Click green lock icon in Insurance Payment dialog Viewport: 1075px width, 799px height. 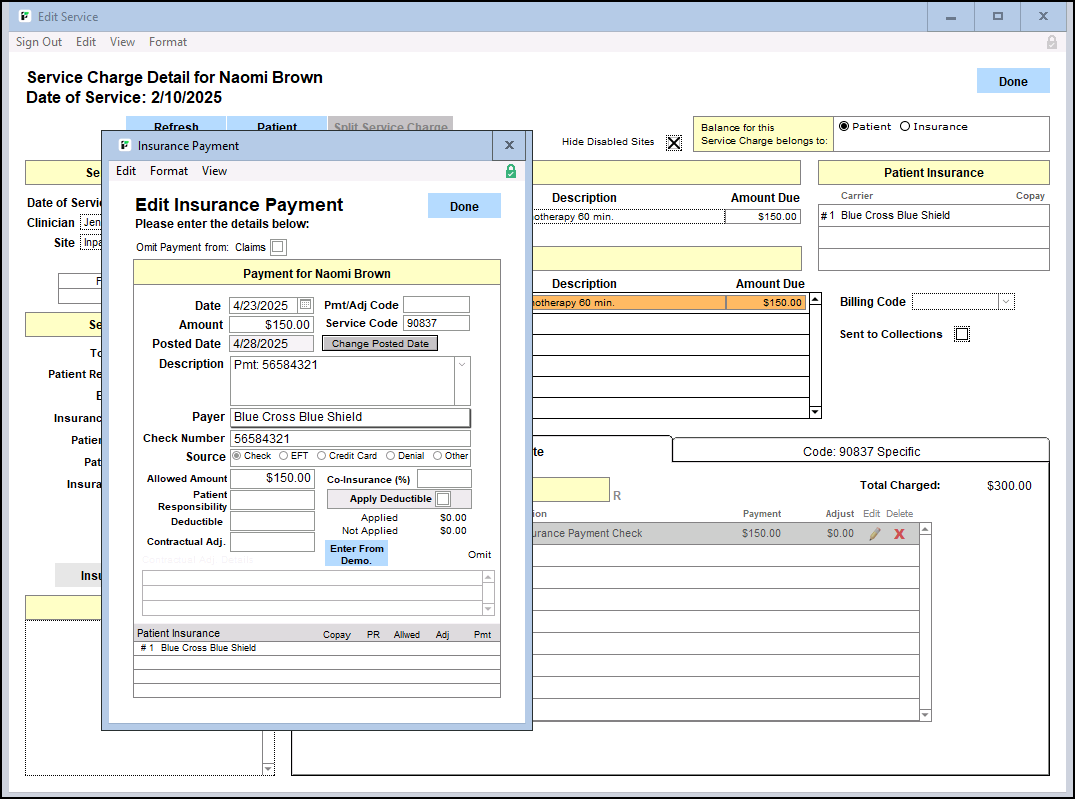click(511, 171)
